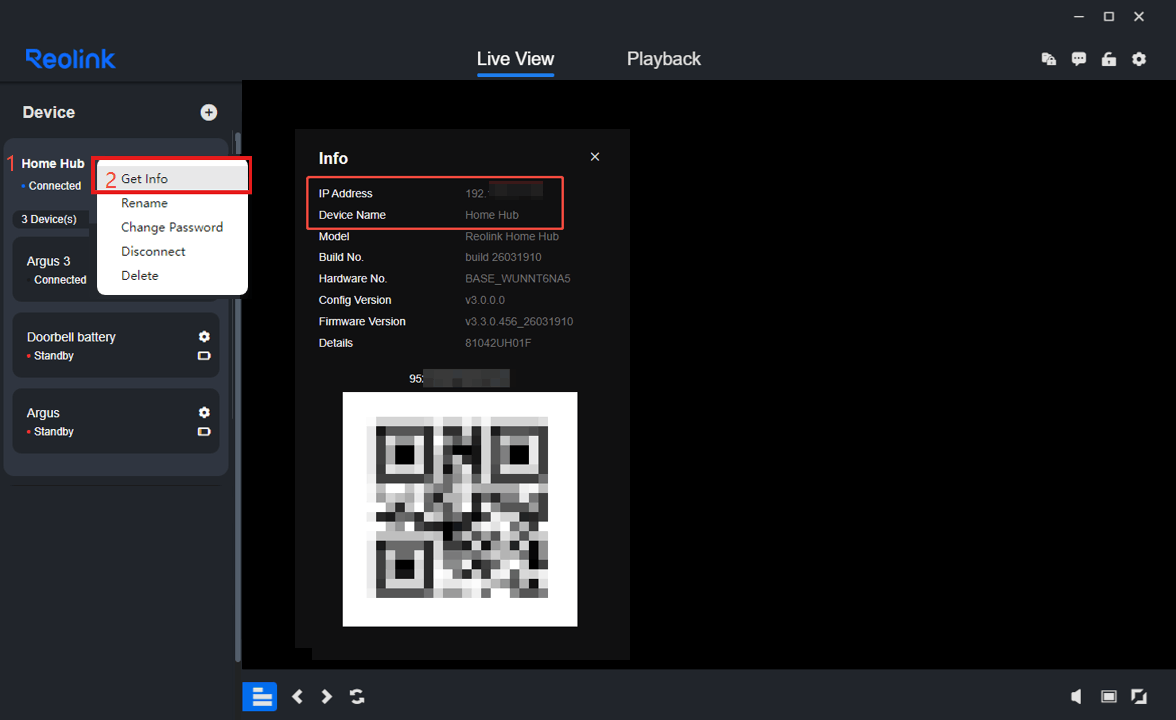Maximize the Reolink window

[1108, 16]
